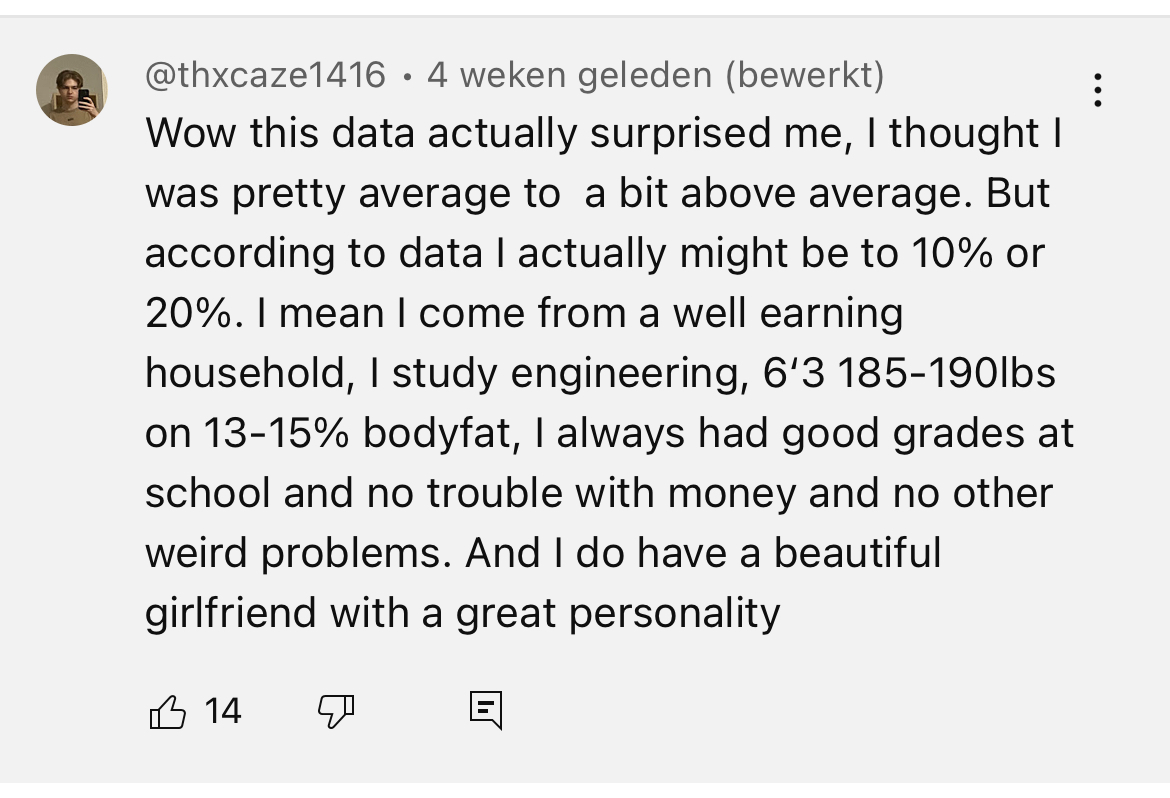Viewport: 1170px width, 798px height.
Task: Tap the like count number 14
Action: tap(222, 711)
